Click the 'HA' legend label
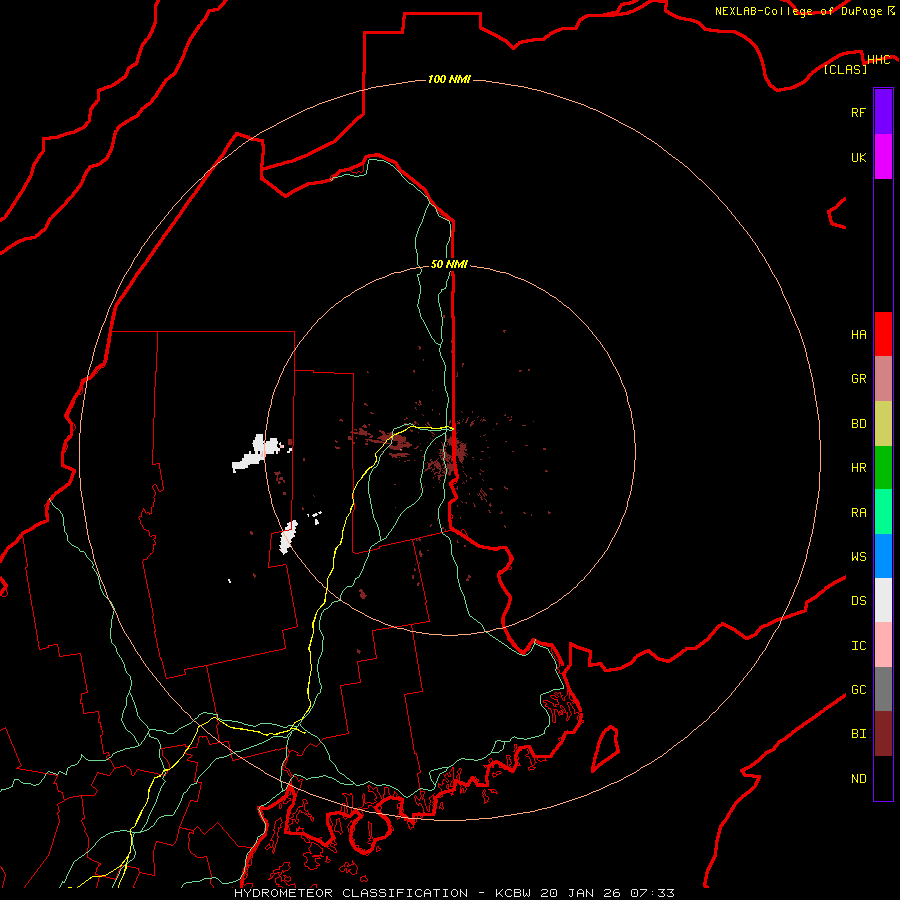Image resolution: width=900 pixels, height=900 pixels. click(x=858, y=335)
